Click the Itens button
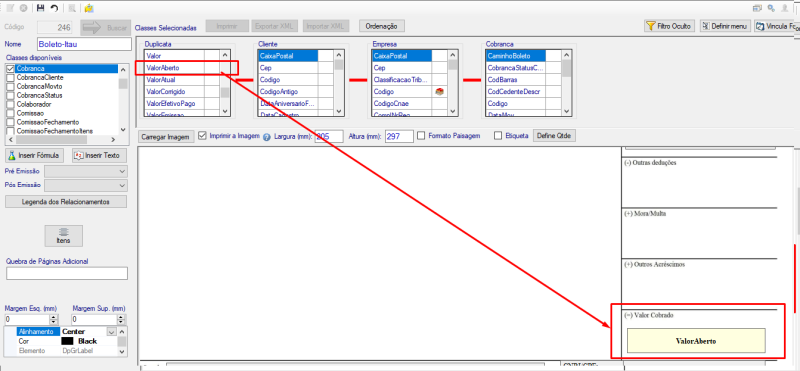Viewport: 800px width, 371px height. coord(64,235)
